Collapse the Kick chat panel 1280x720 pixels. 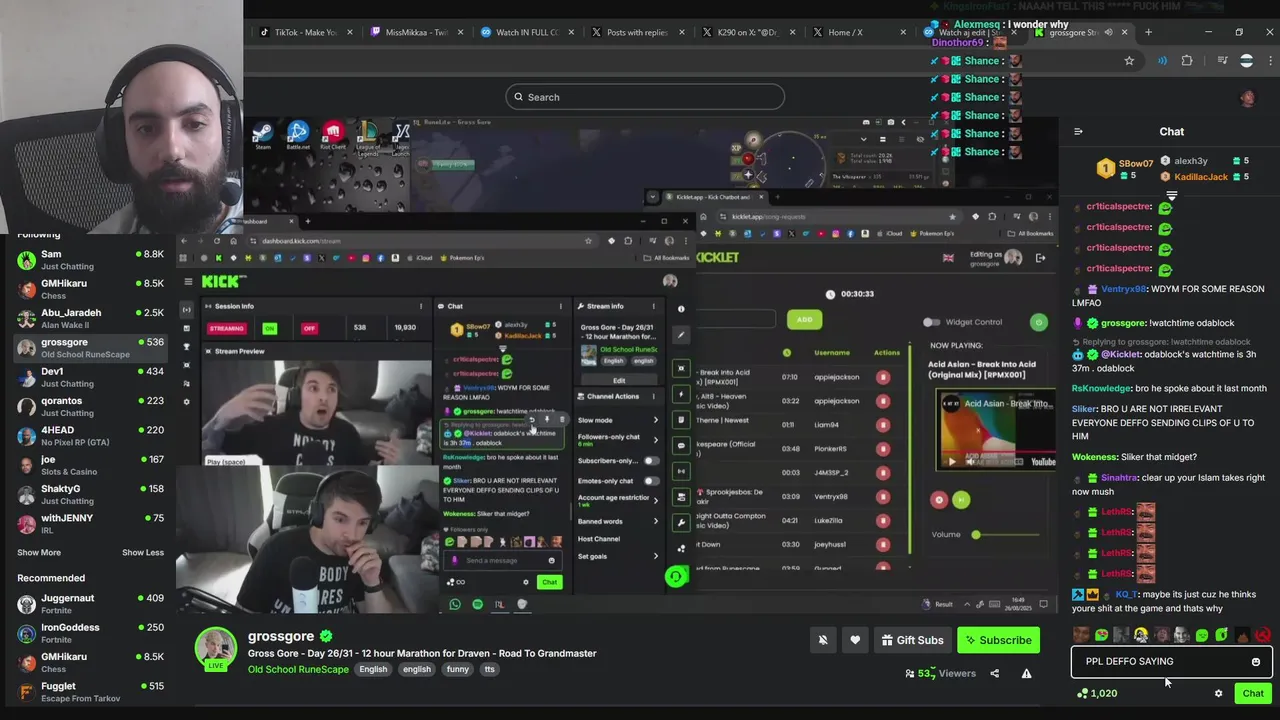(x=1078, y=131)
